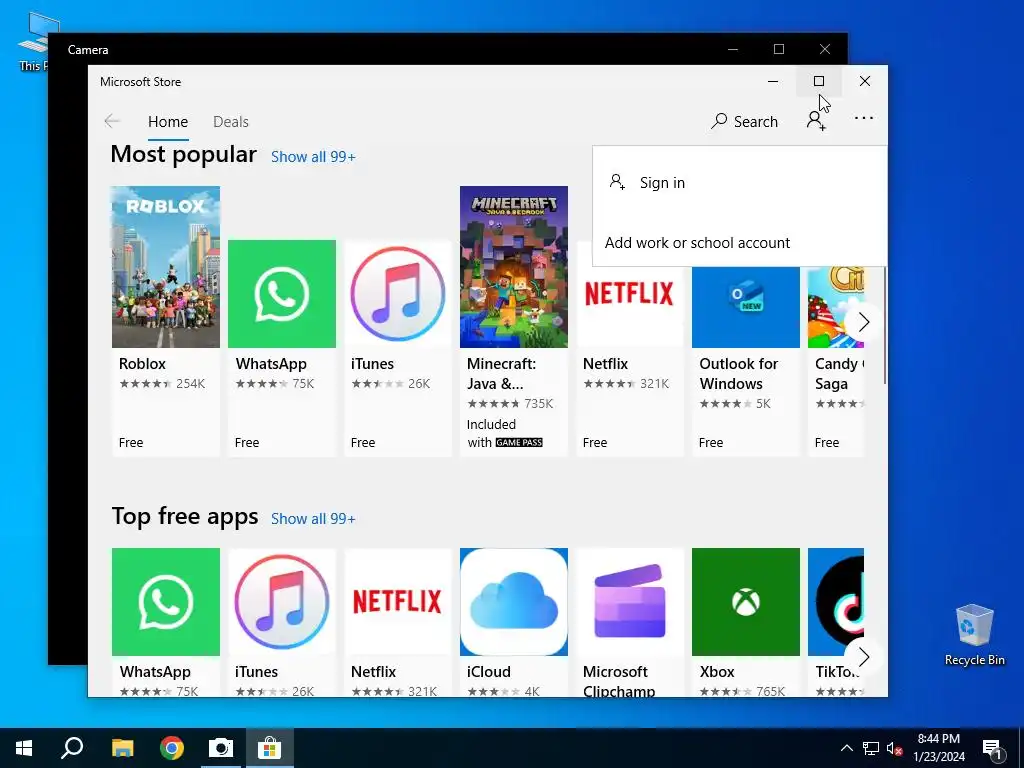Open the Windows Start menu
The height and width of the screenshot is (768, 1024).
click(24, 748)
